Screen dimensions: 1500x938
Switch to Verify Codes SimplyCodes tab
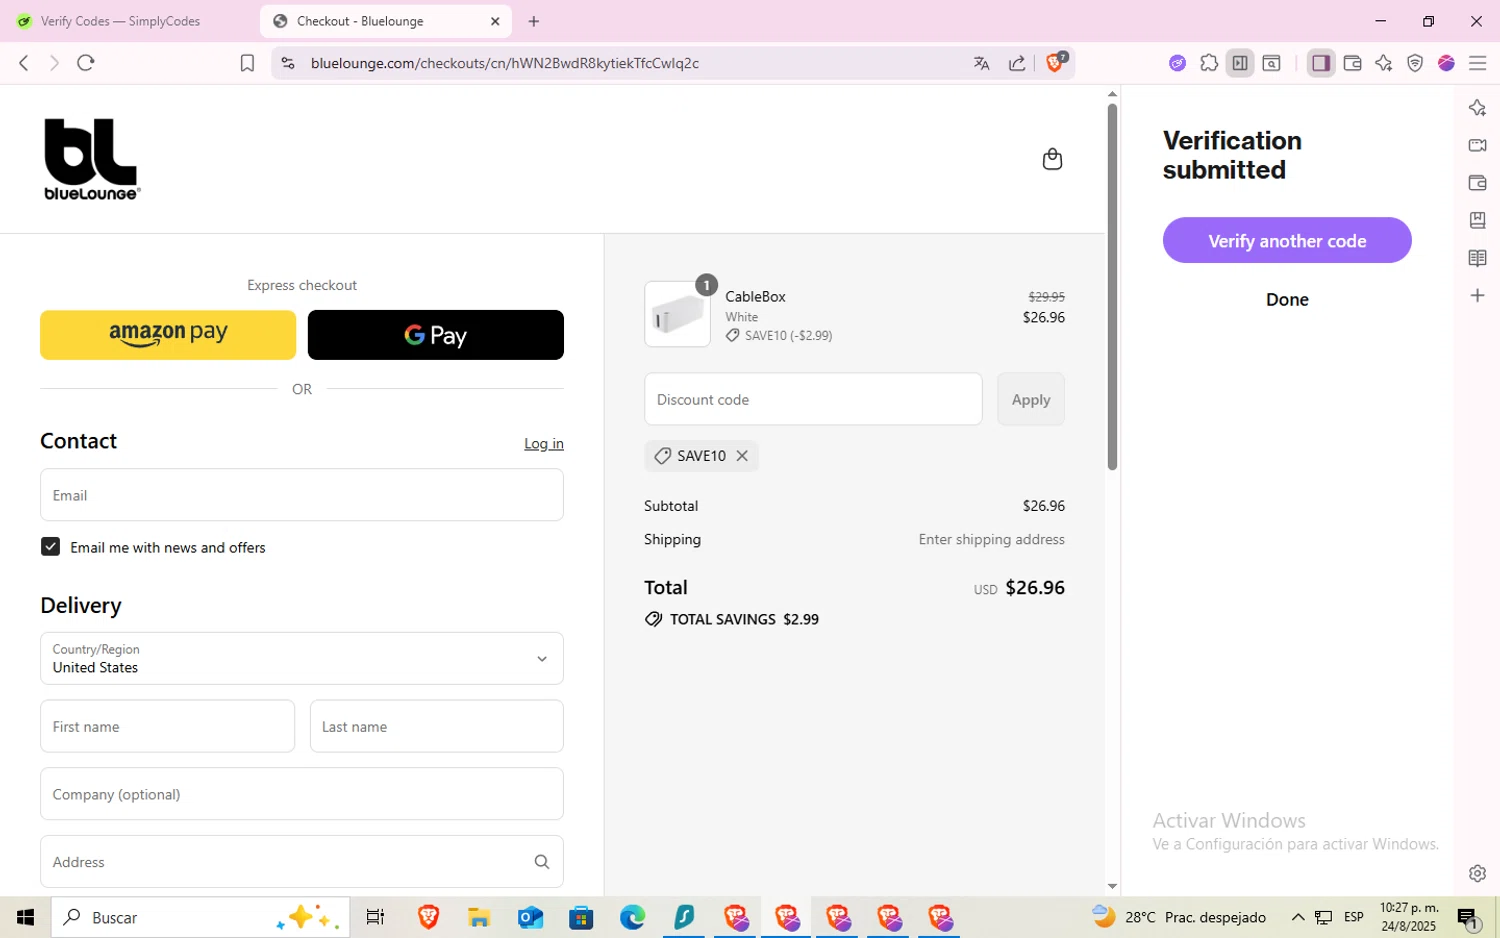click(x=122, y=21)
